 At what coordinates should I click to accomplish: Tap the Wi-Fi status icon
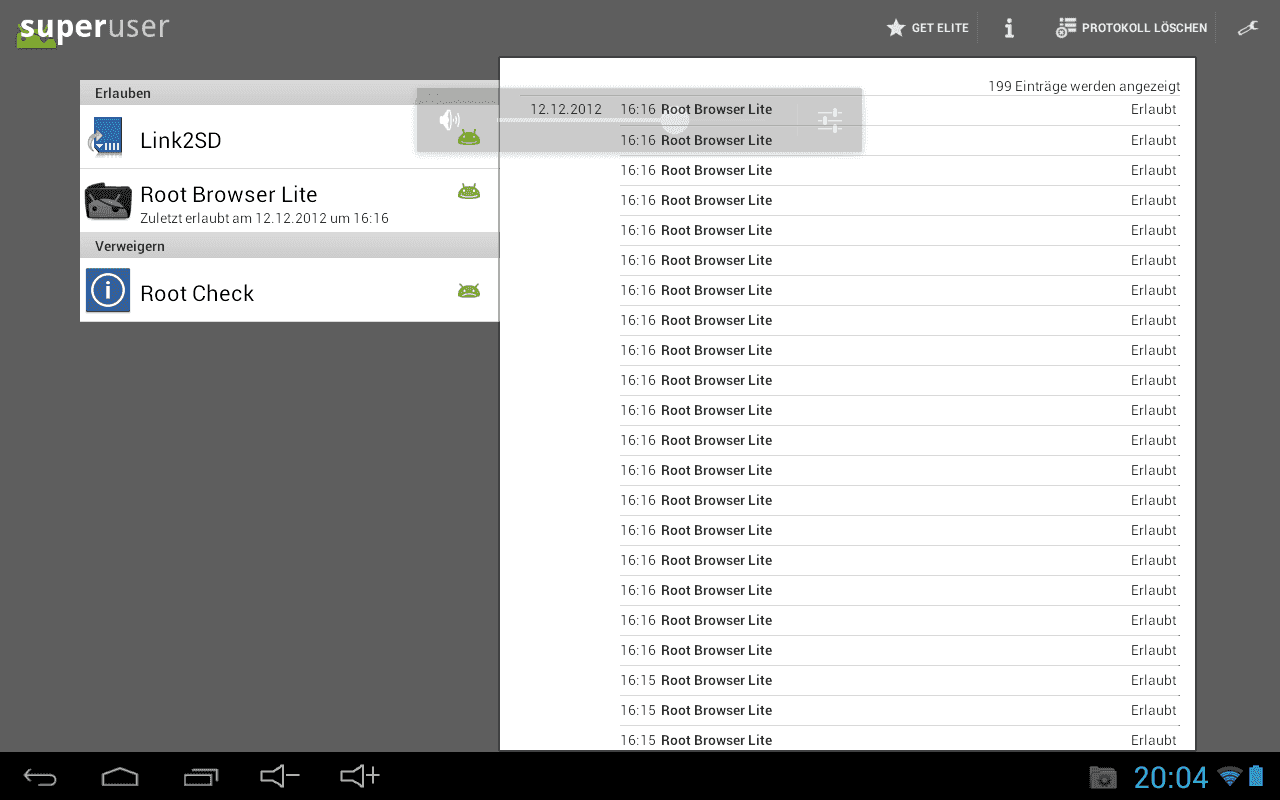point(1230,776)
